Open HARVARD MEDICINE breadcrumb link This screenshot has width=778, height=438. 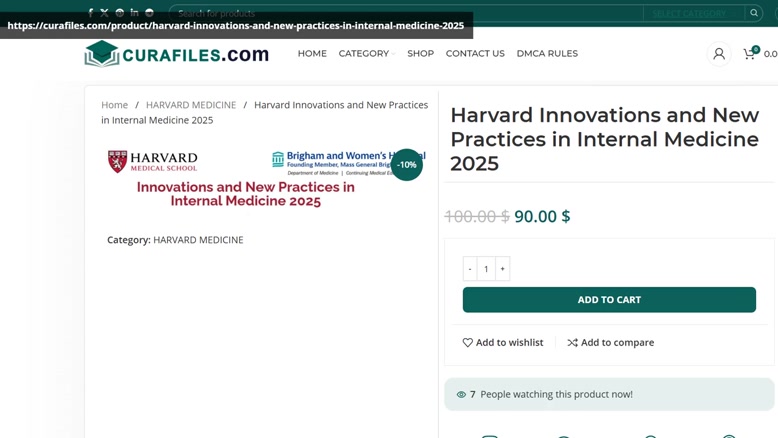[191, 105]
